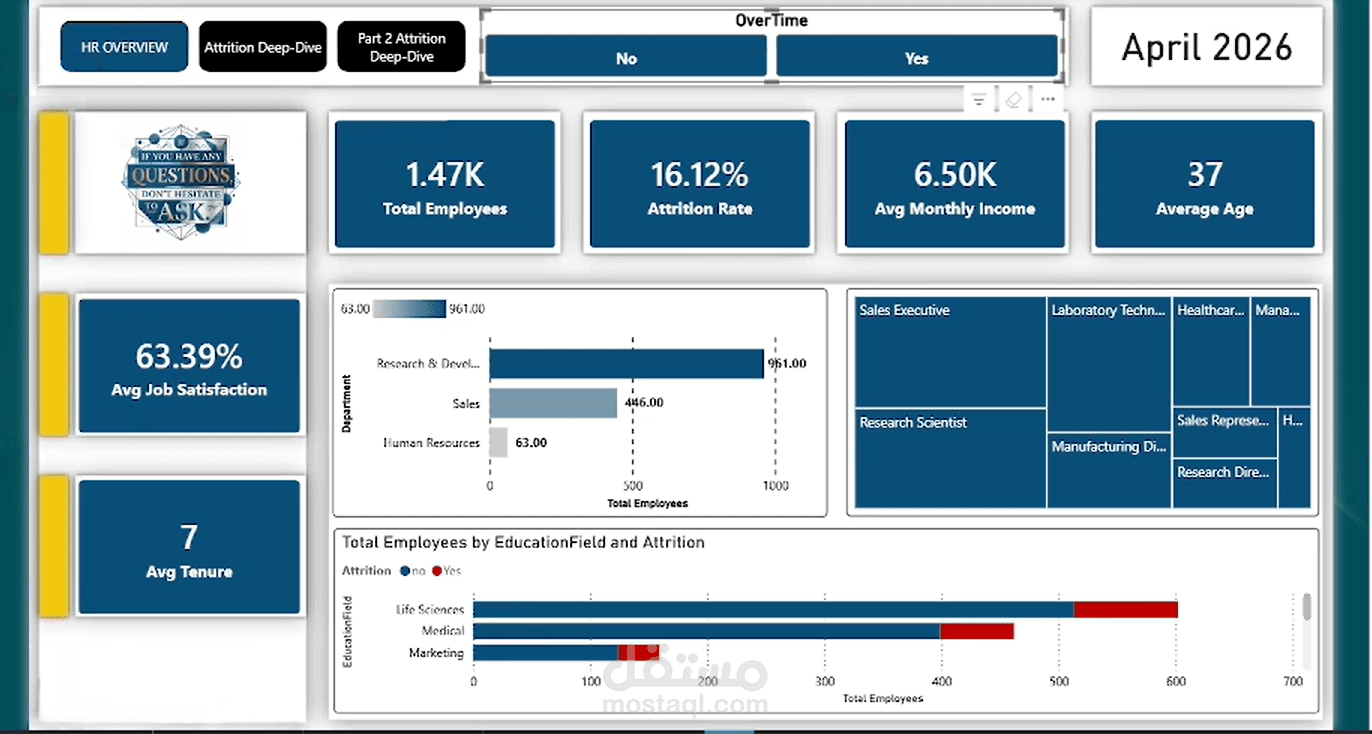Image resolution: width=1372 pixels, height=734 pixels.
Task: Click the 'OverTime' slicer header
Action: pos(771,20)
